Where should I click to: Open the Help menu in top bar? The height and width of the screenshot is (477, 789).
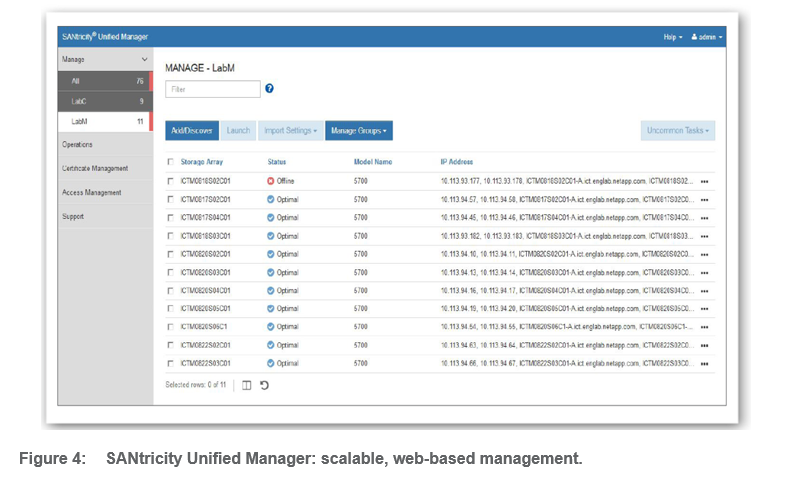pos(672,37)
